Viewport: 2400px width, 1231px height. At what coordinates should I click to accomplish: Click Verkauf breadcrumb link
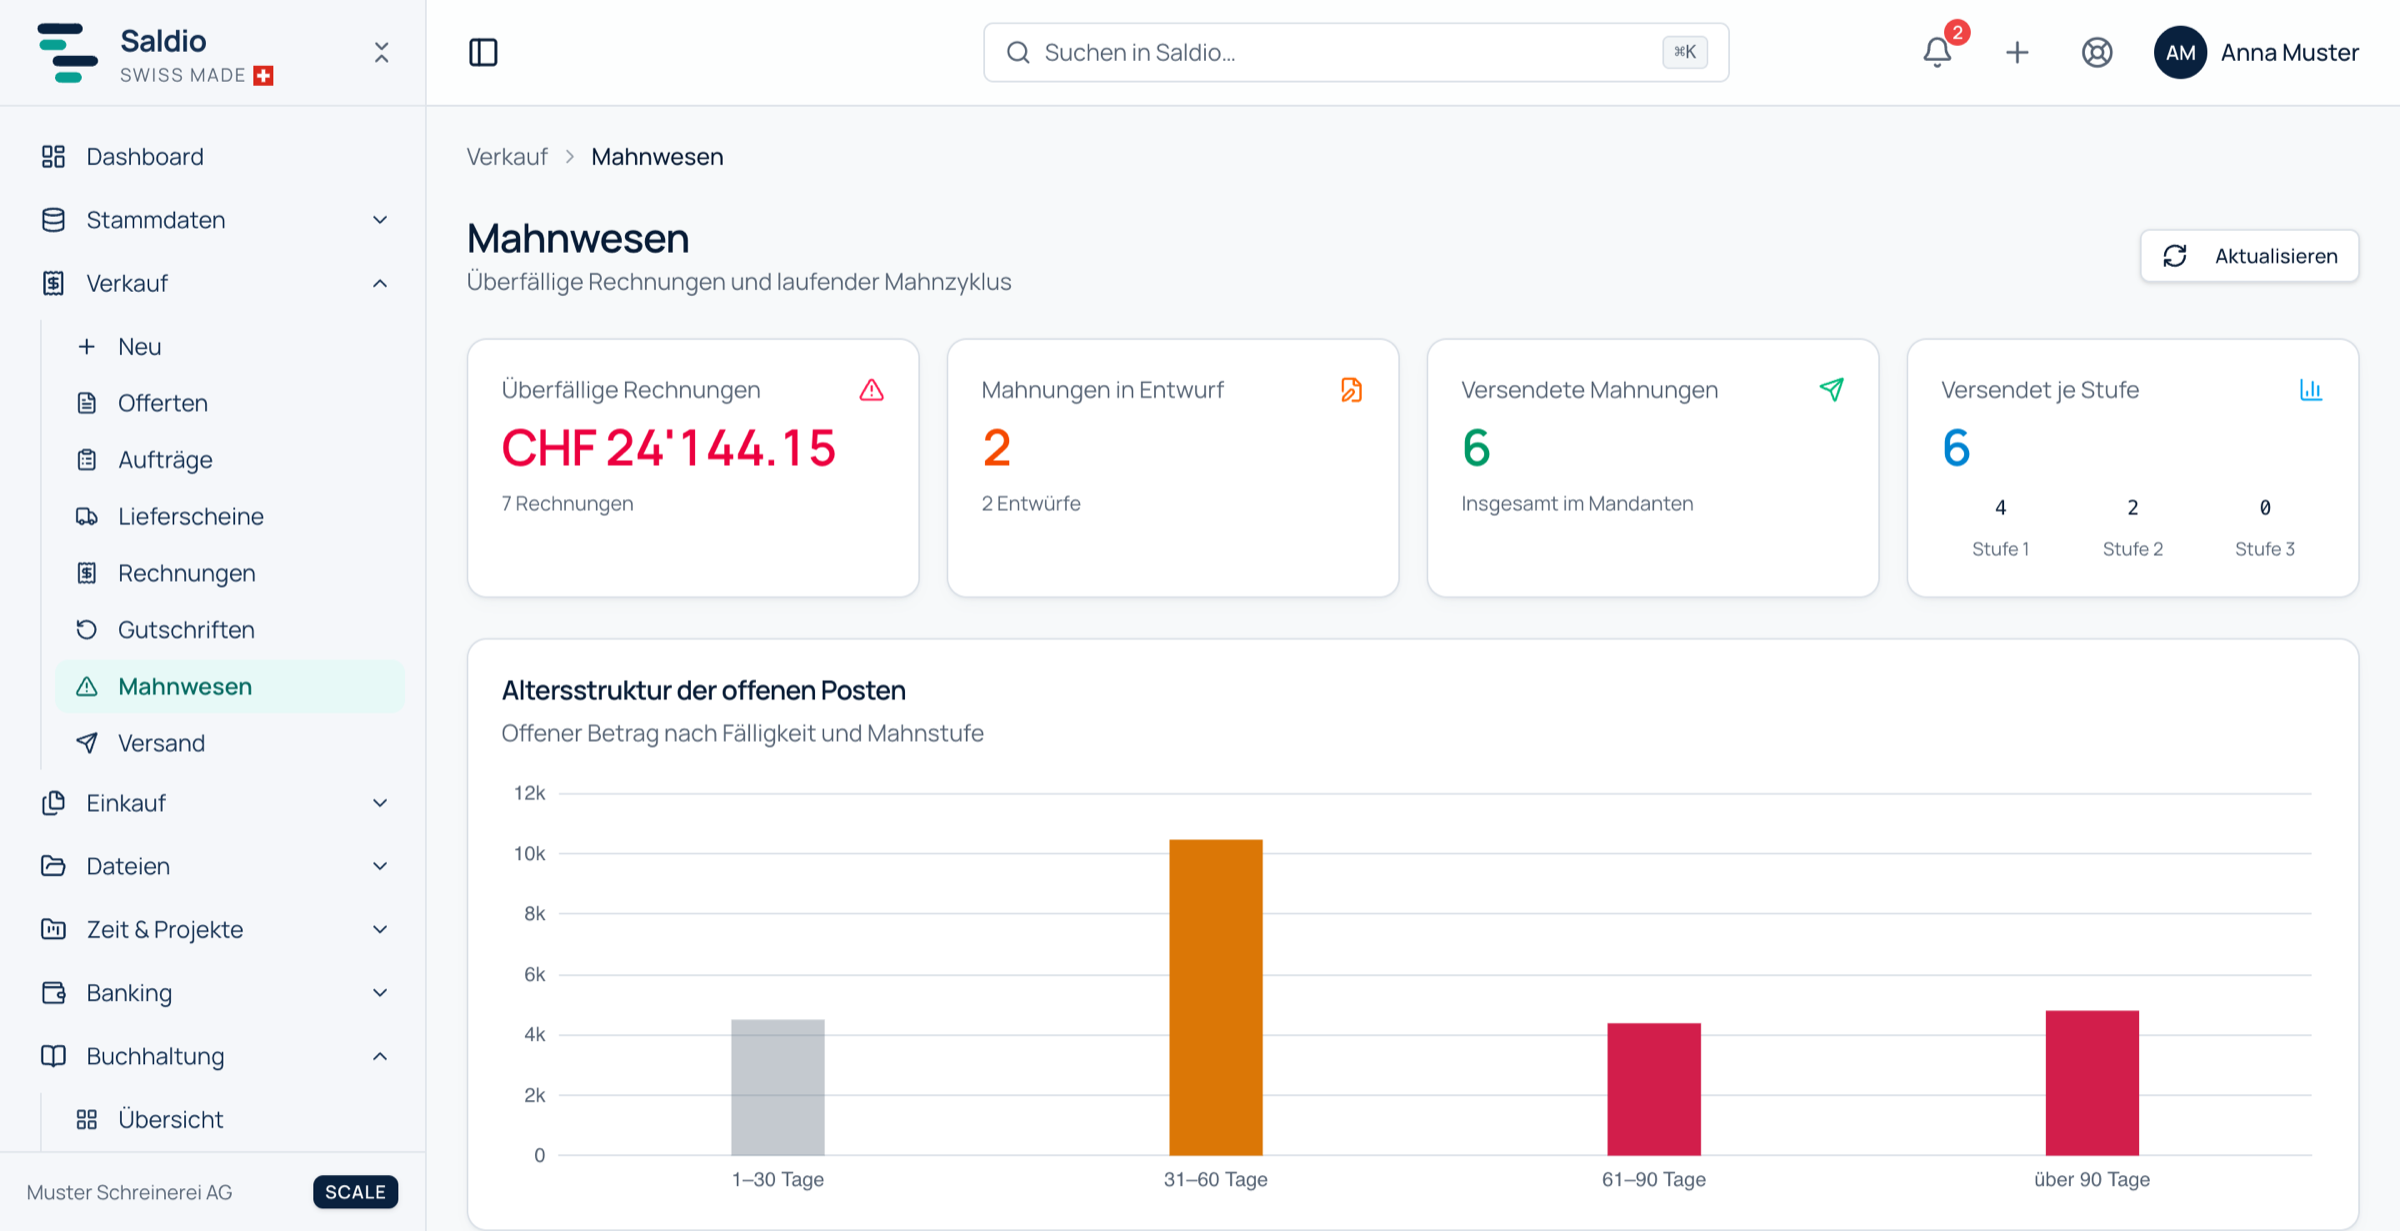pyautogui.click(x=507, y=157)
